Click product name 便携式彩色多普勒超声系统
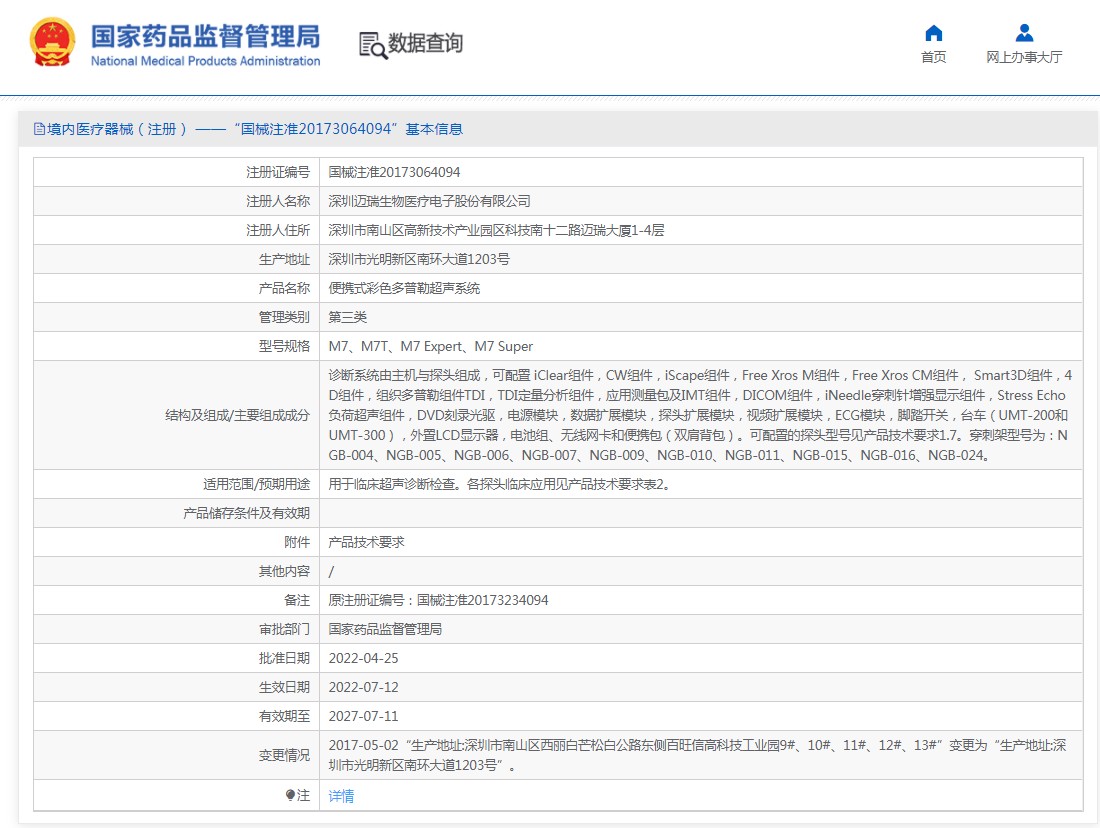 click(404, 288)
